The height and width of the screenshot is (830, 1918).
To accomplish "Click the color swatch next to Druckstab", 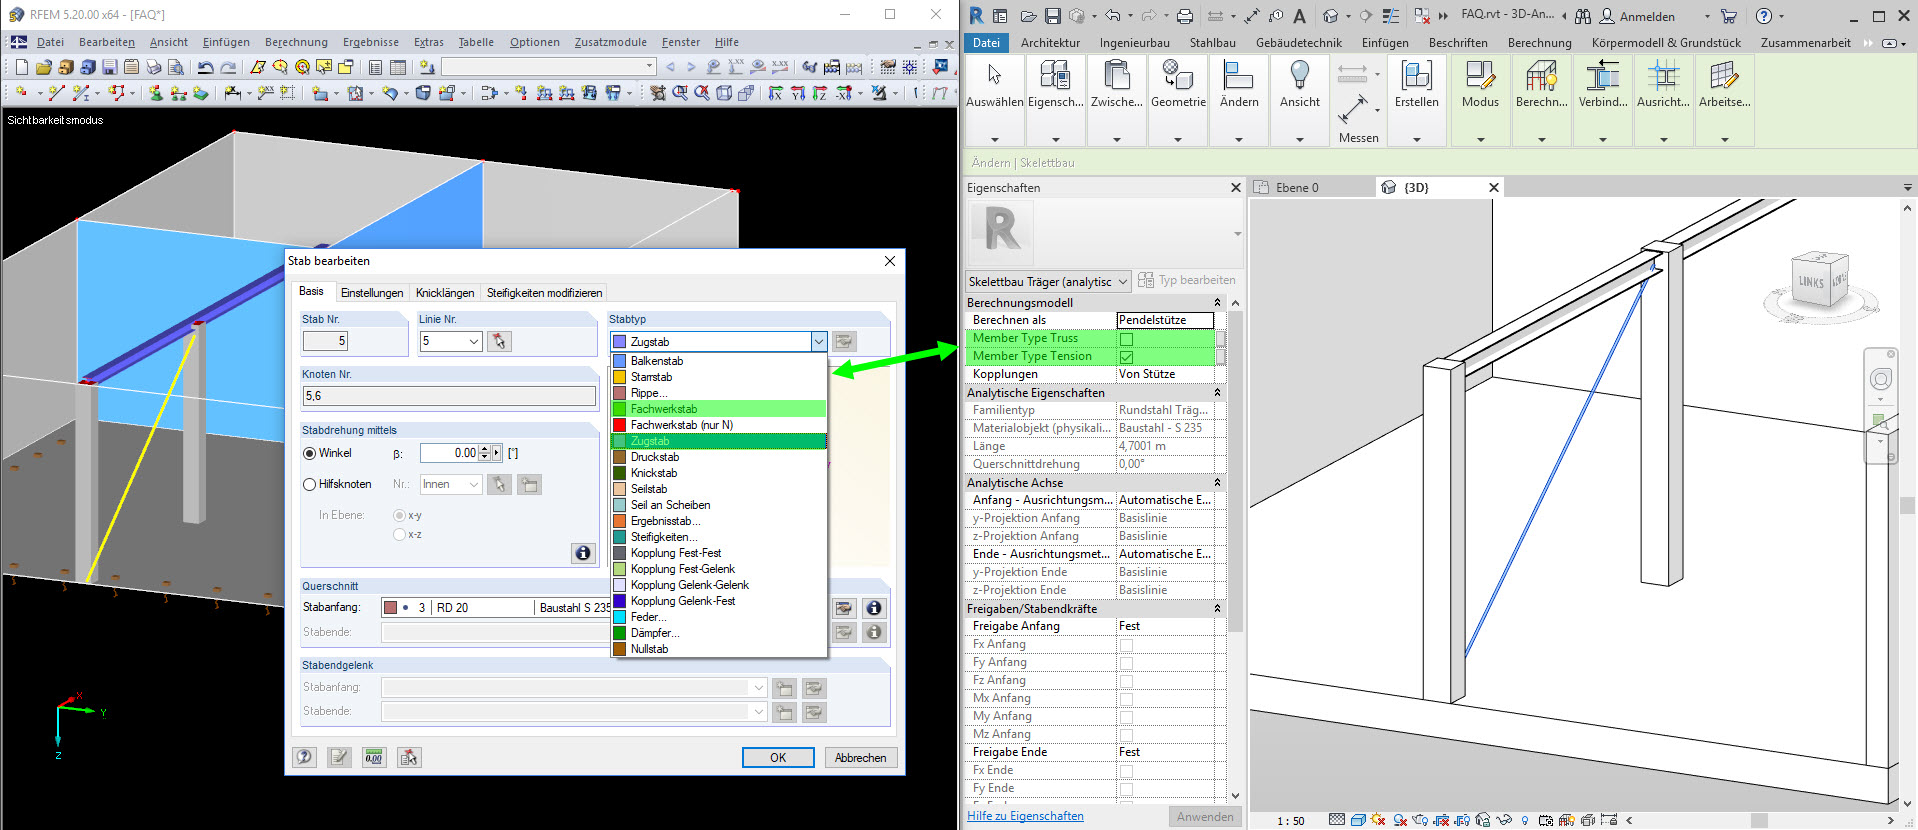I will click(620, 457).
